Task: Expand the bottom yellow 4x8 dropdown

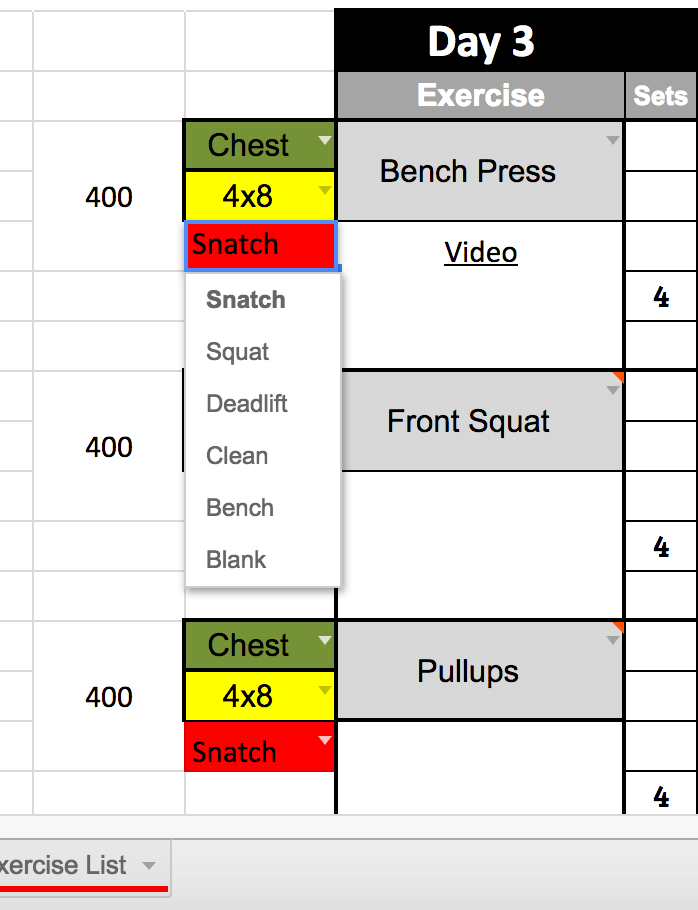Action: (x=324, y=690)
